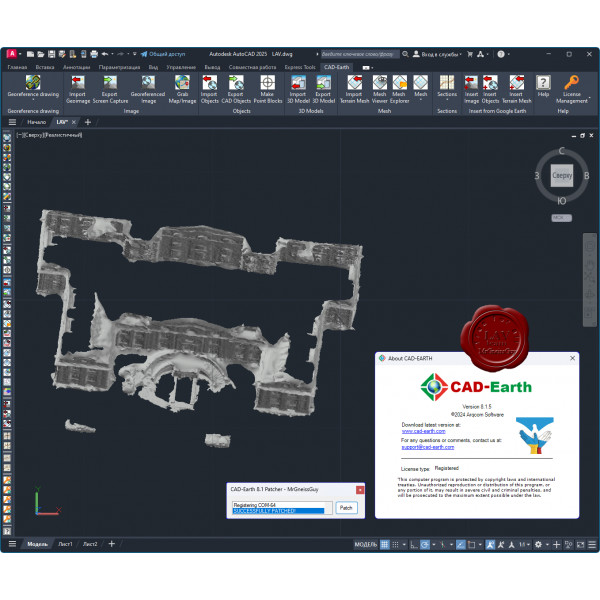Click SUCCESSFULLY PATCHED! line in patcher

click(278, 511)
